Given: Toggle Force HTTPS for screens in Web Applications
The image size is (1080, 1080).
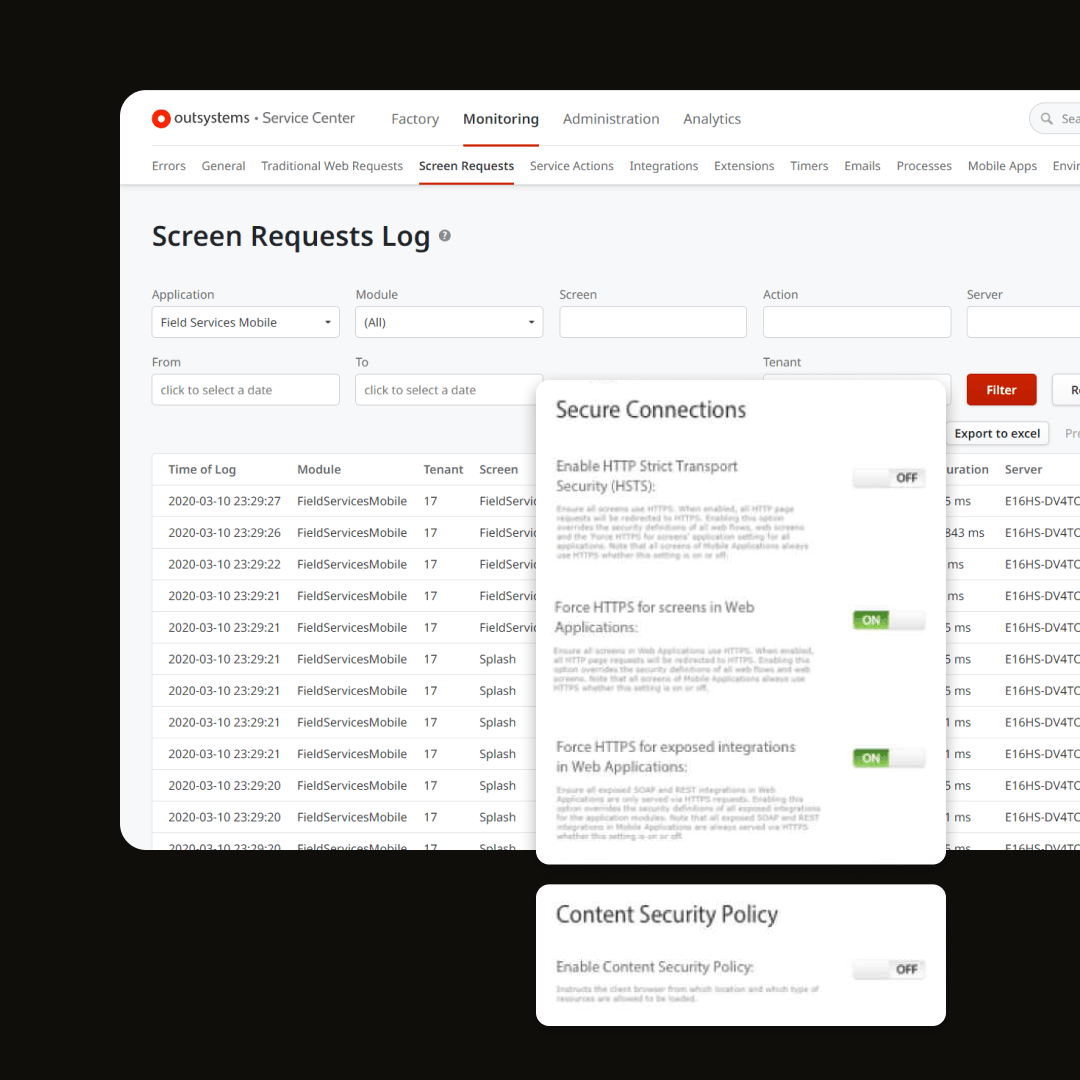Looking at the screenshot, I should pos(889,620).
